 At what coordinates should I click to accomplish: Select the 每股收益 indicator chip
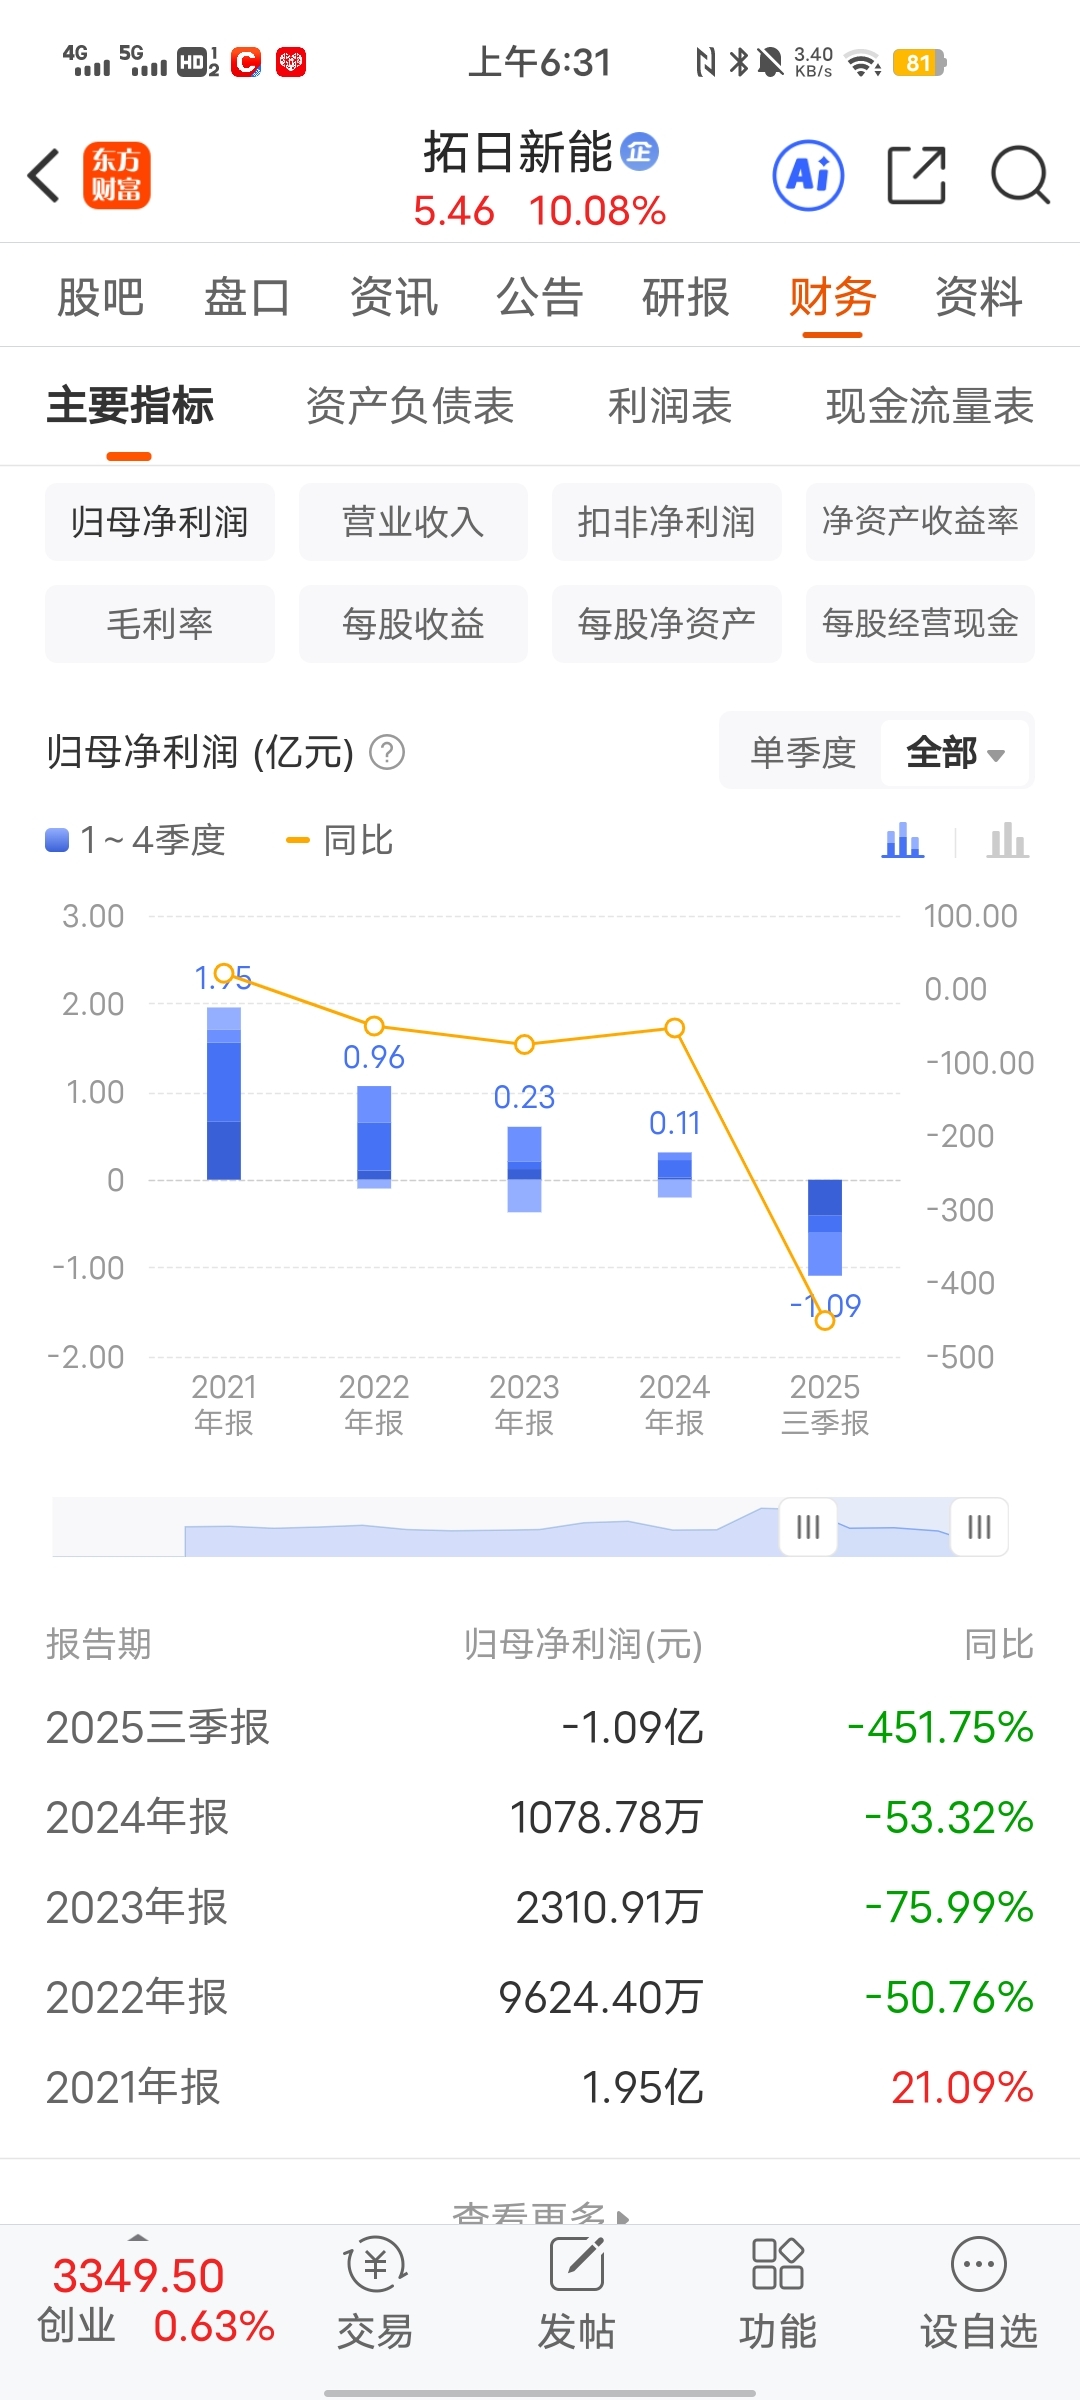tap(413, 624)
